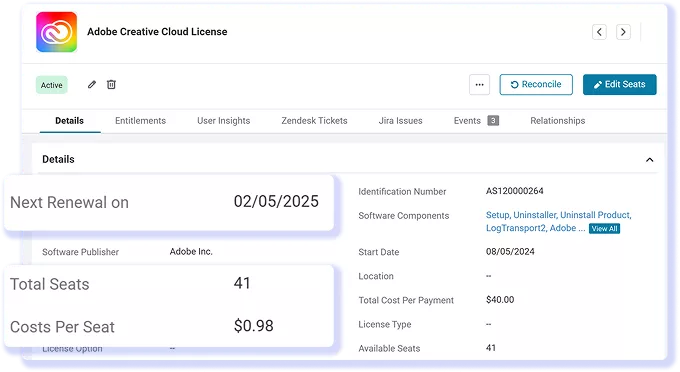Open the User Insights tab
Screen dimensions: 680x372
224,121
